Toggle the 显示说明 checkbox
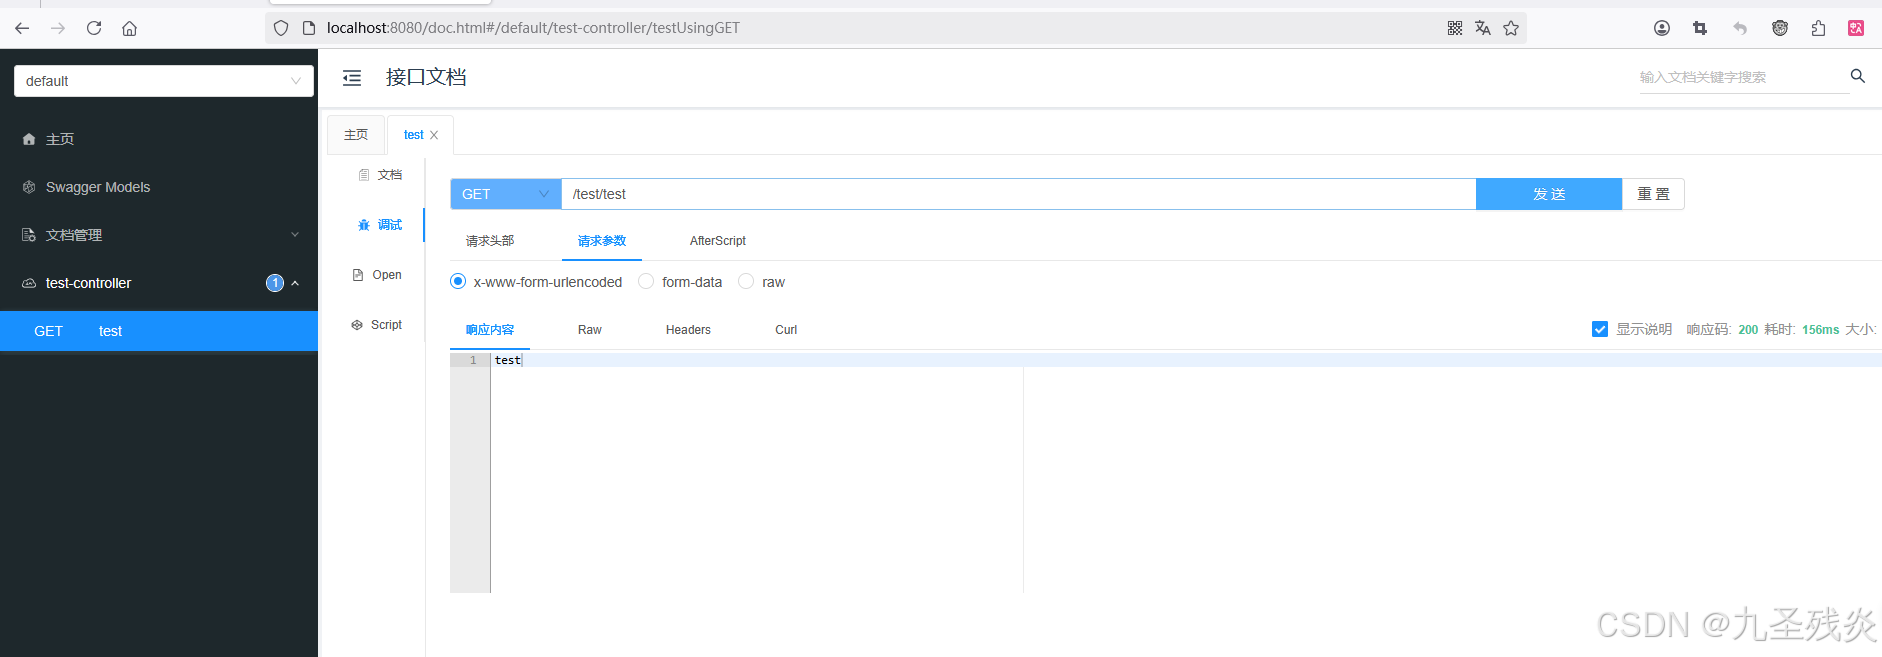This screenshot has width=1882, height=657. [x=1600, y=329]
